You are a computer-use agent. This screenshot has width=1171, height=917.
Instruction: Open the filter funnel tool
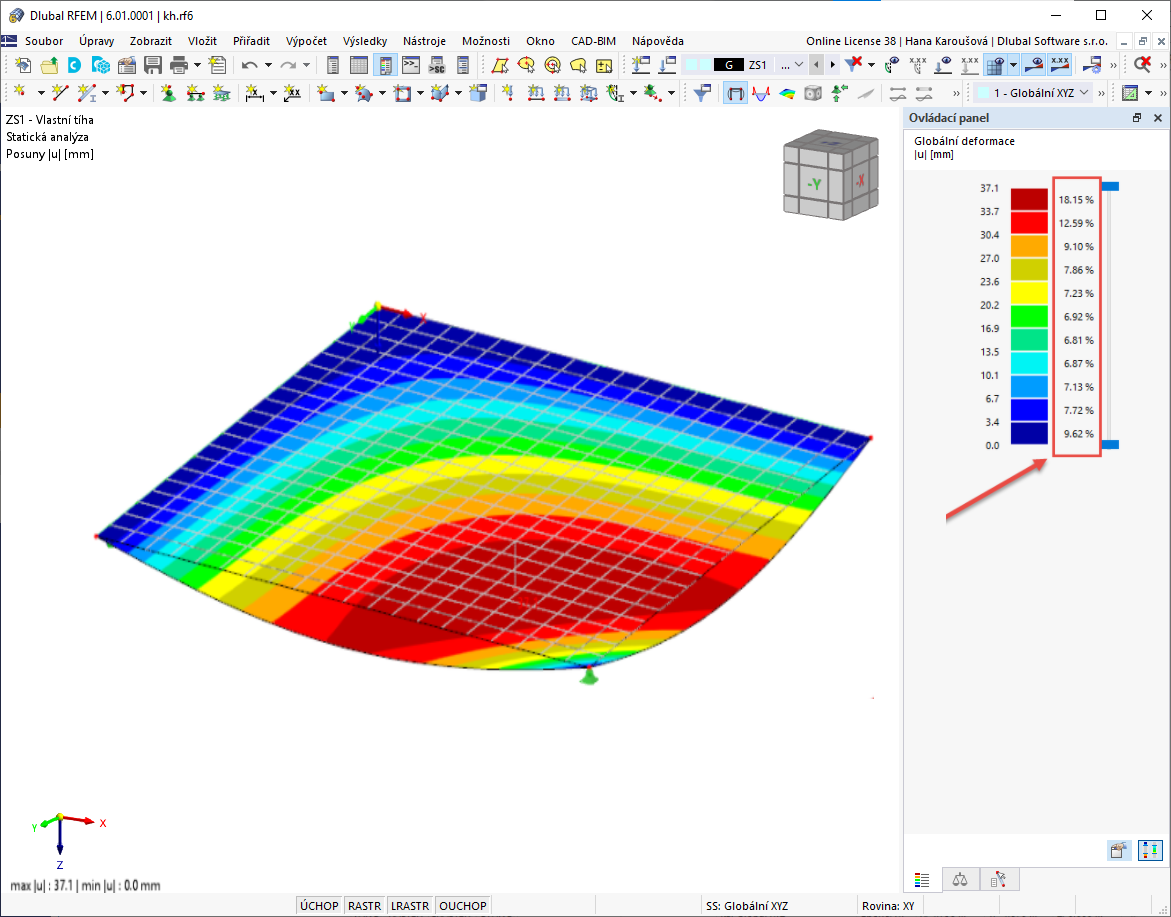tap(701, 93)
